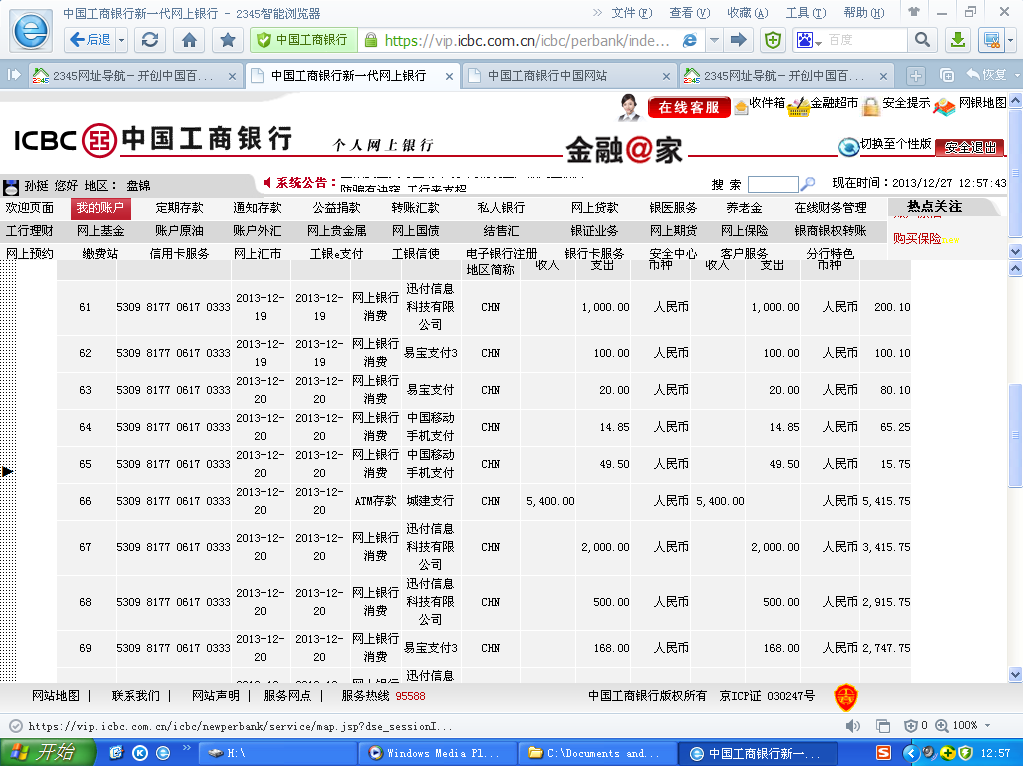Expand the 后退 back history dropdown arrow

[122, 40]
